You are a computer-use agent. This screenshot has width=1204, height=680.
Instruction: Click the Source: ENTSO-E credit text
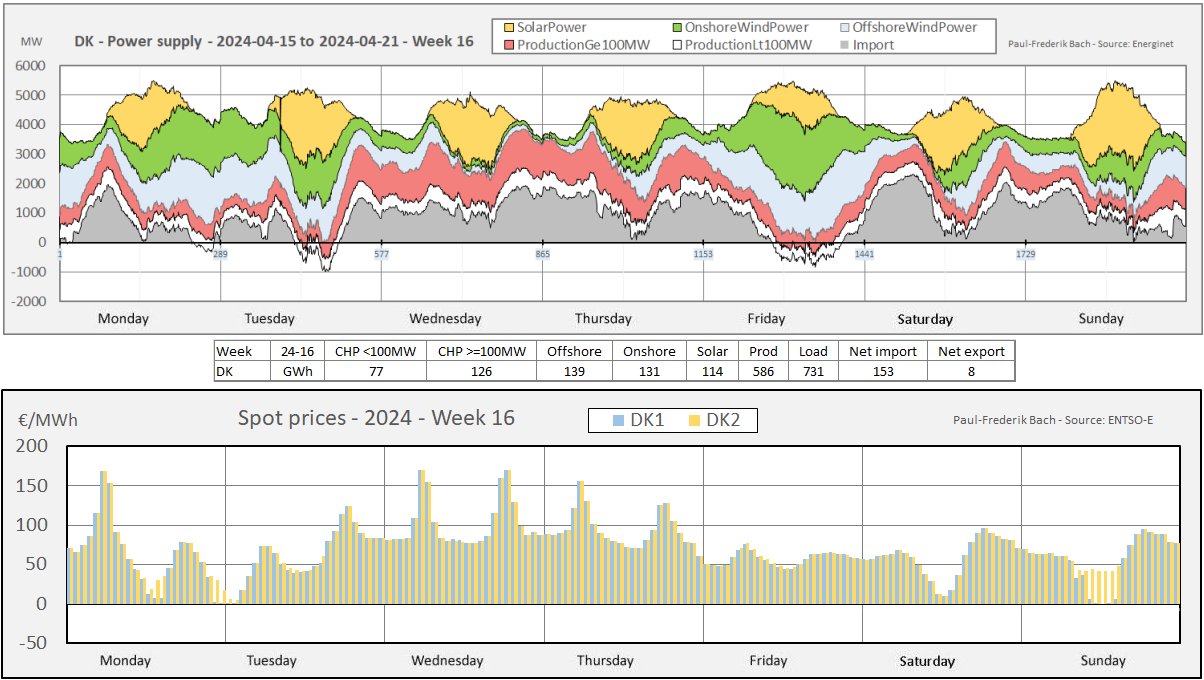(x=1053, y=420)
